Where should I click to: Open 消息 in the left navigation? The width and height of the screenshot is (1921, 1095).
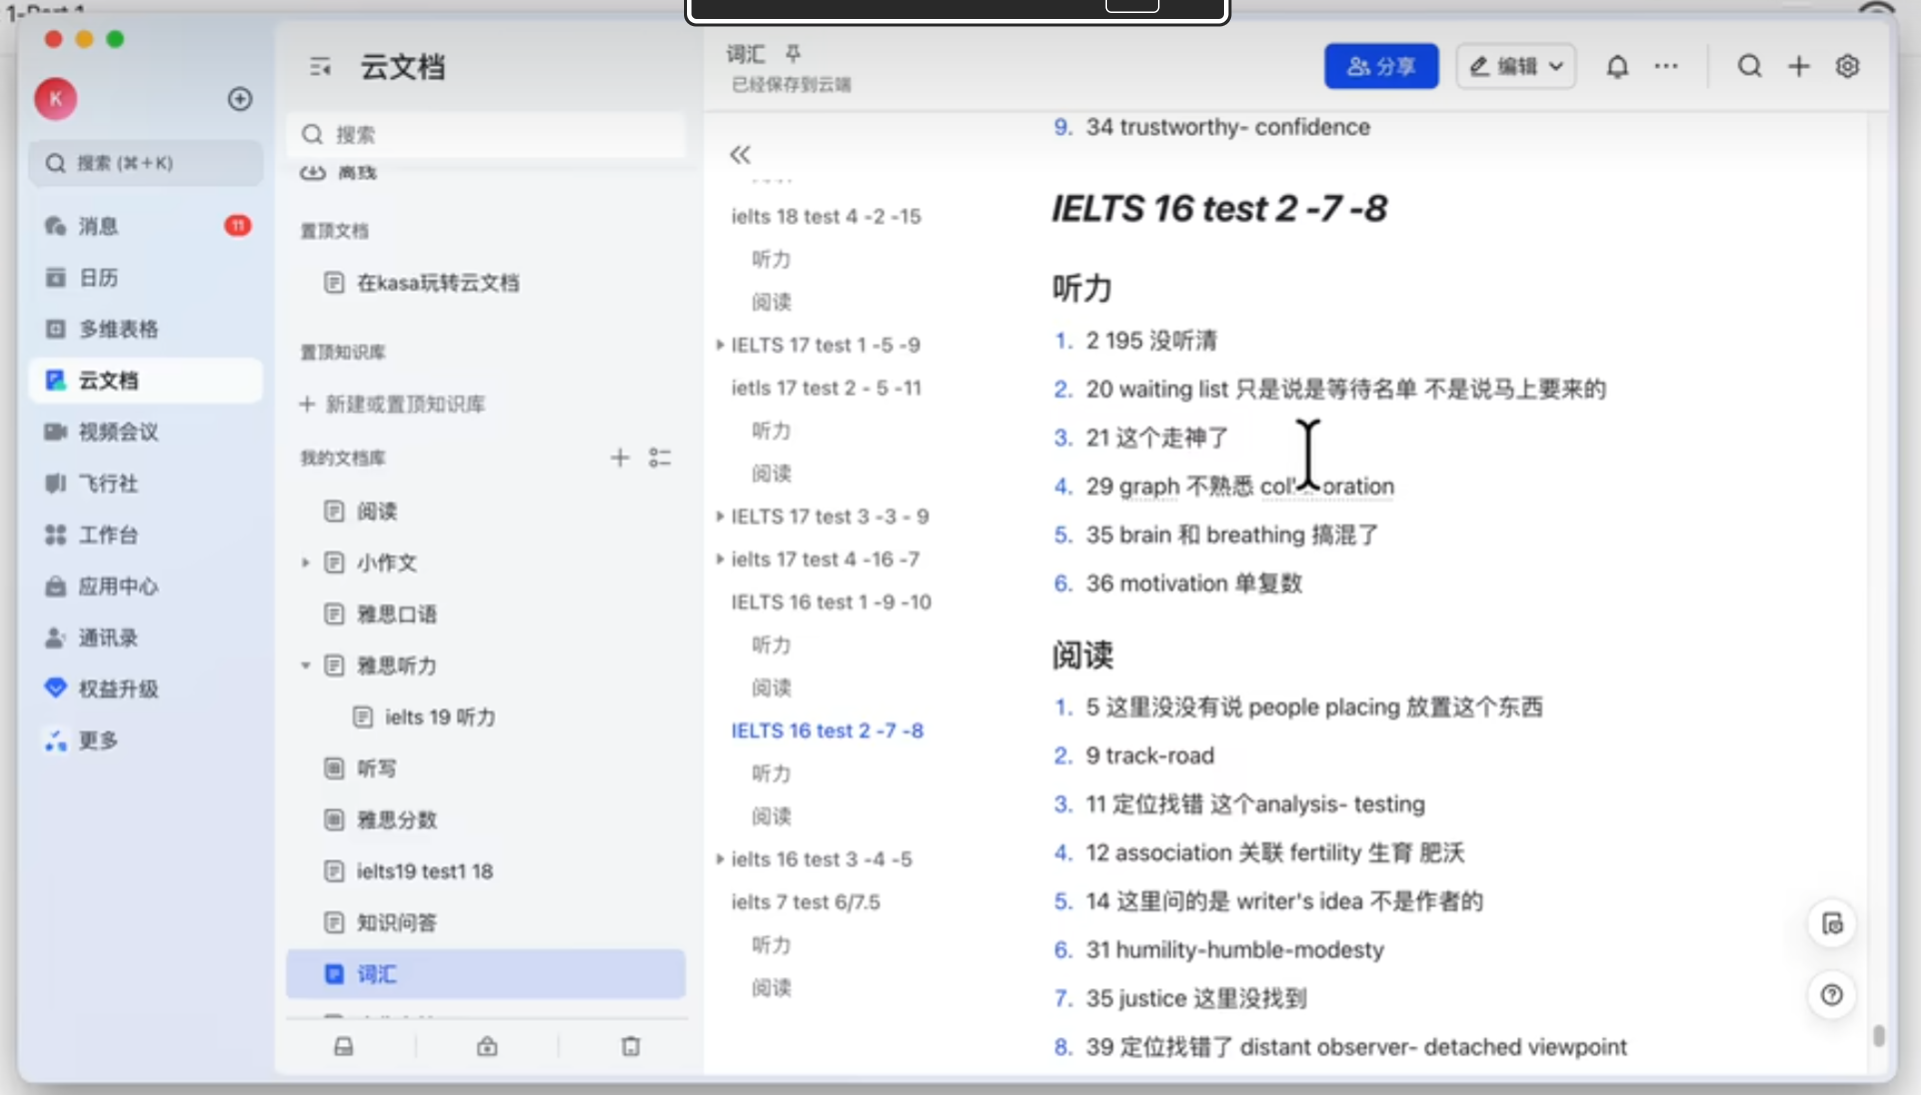pos(98,226)
